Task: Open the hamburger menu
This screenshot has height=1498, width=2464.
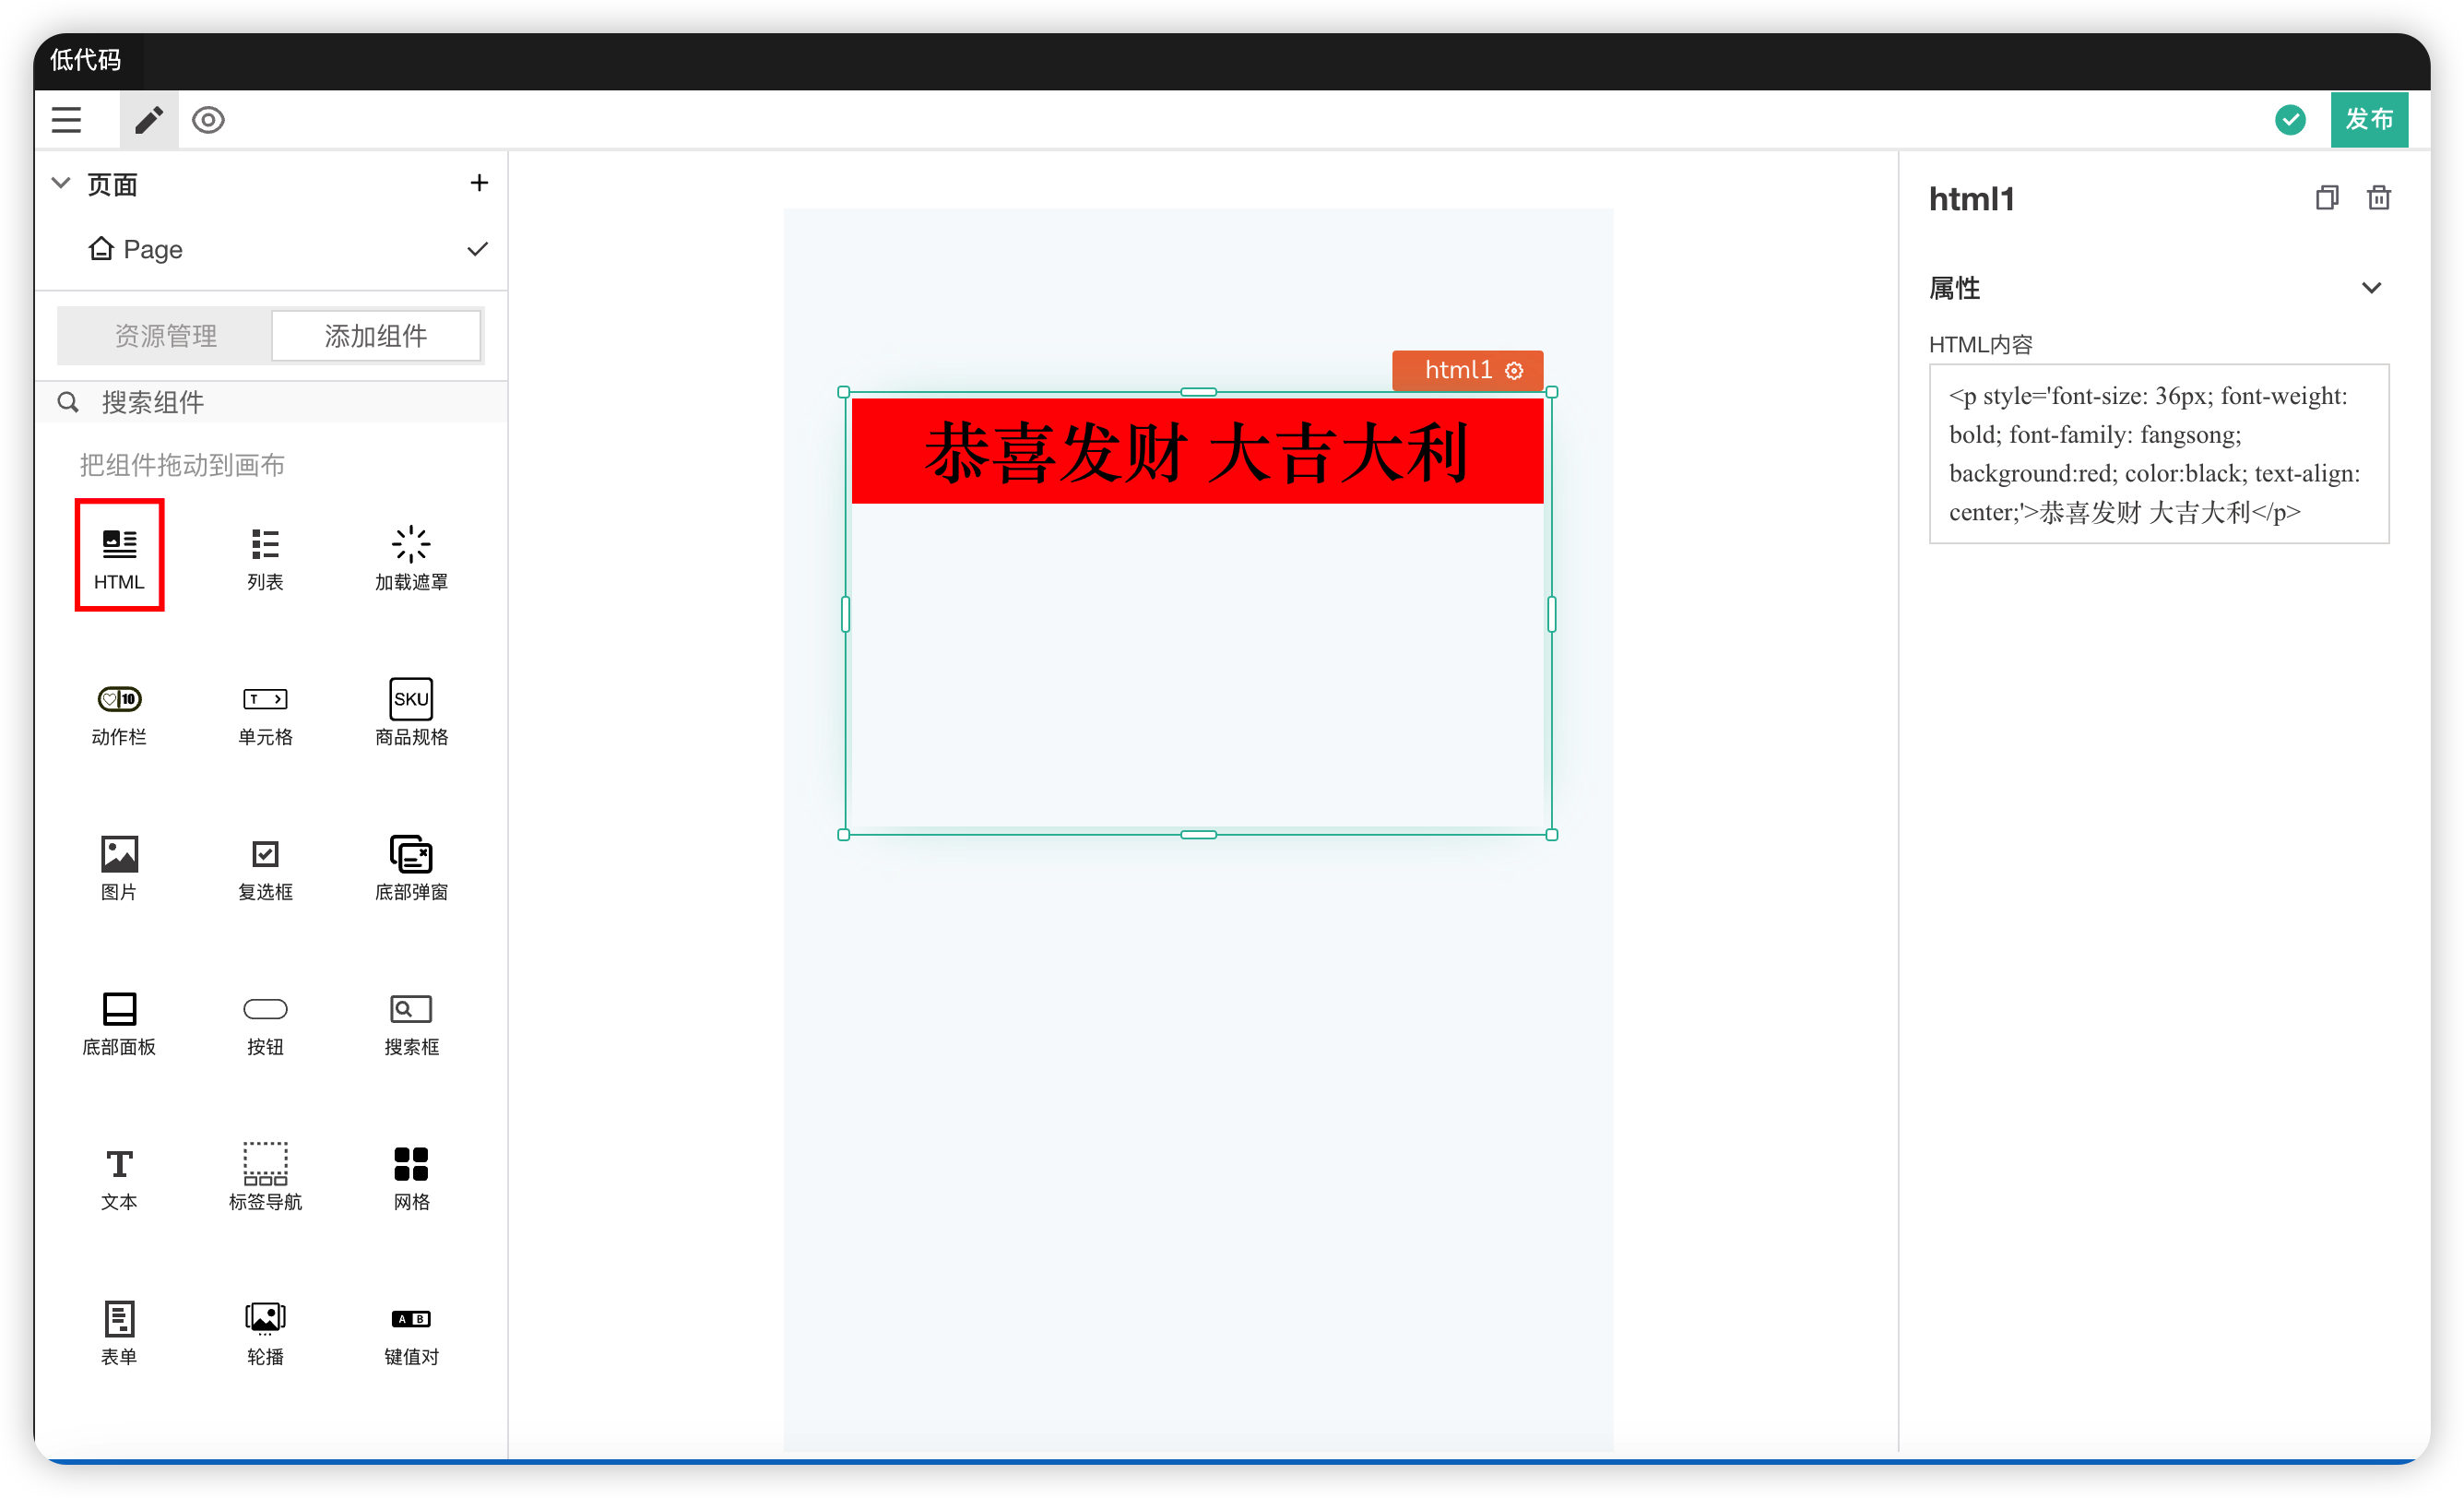Action: pos(66,120)
